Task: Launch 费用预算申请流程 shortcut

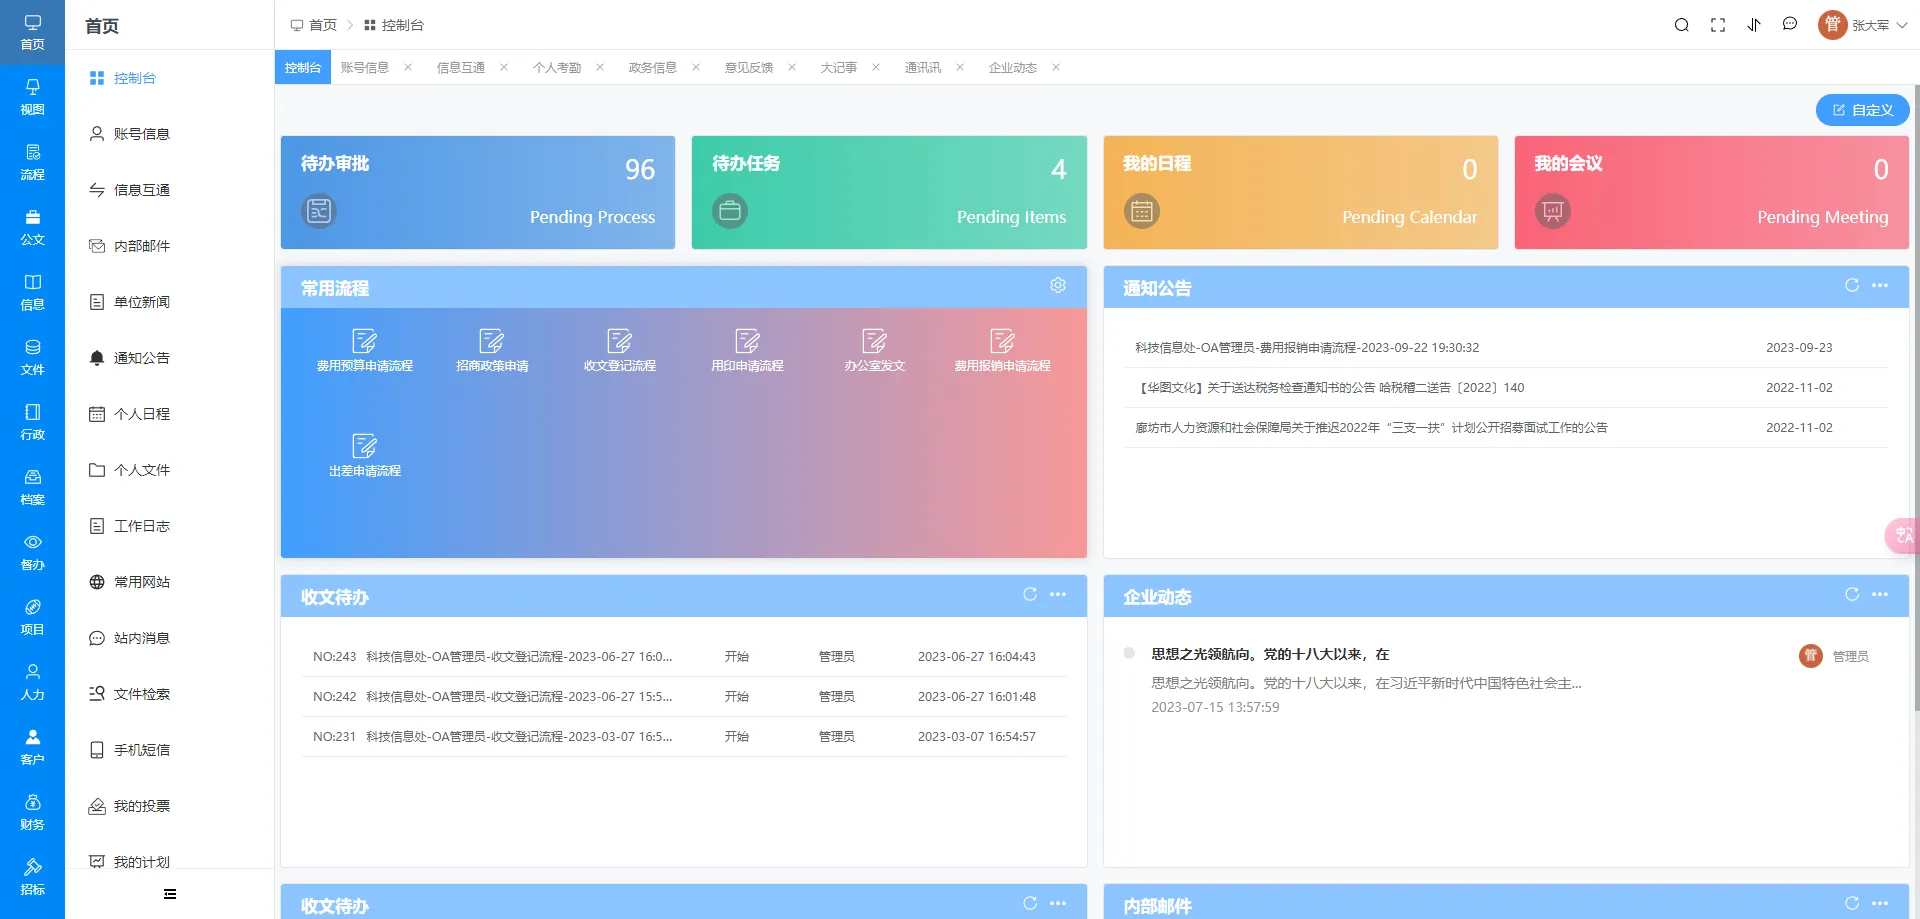Action: [x=365, y=351]
